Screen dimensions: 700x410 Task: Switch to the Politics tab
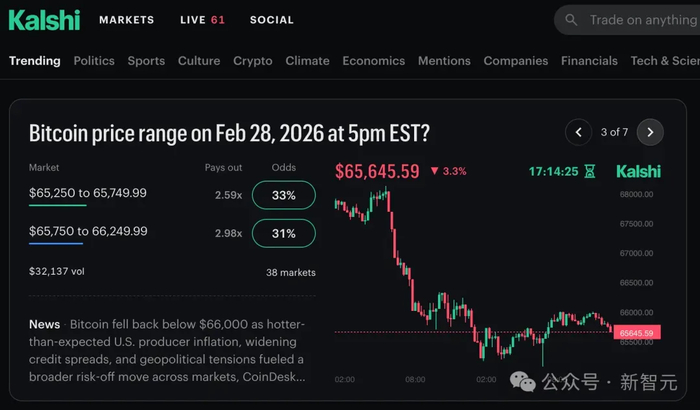(94, 61)
